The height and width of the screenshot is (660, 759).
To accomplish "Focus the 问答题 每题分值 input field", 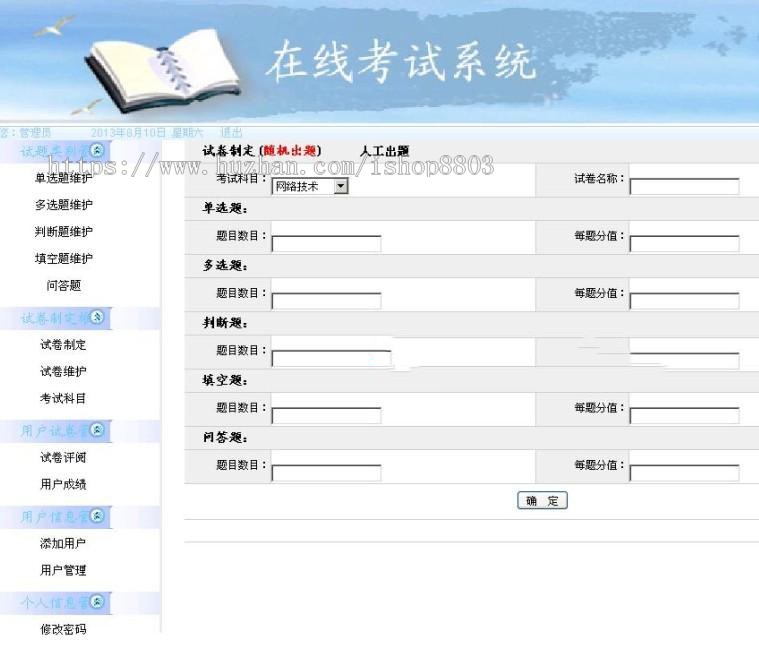I will tap(684, 473).
